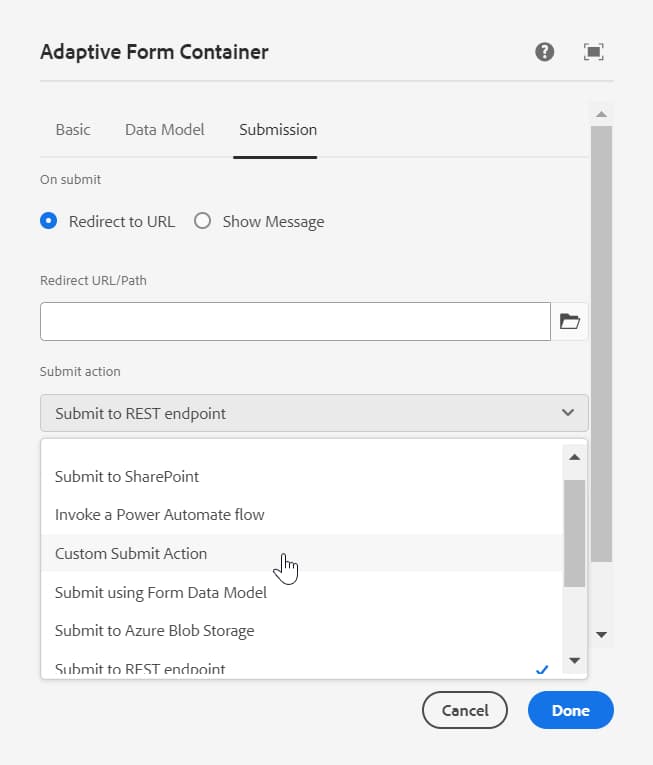Select Invoke a Power Automate flow
The width and height of the screenshot is (653, 765).
(x=160, y=514)
